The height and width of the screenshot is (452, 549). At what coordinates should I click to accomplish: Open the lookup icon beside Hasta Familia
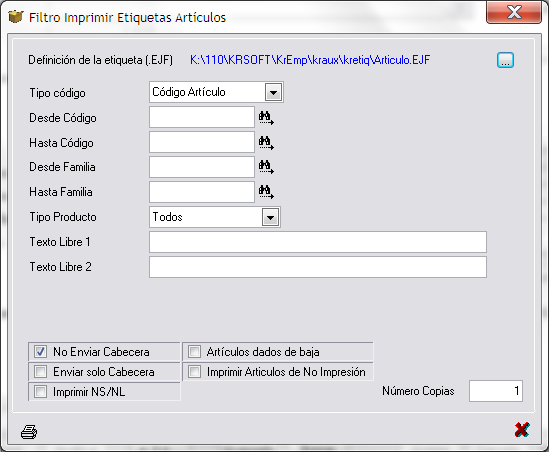(x=266, y=192)
